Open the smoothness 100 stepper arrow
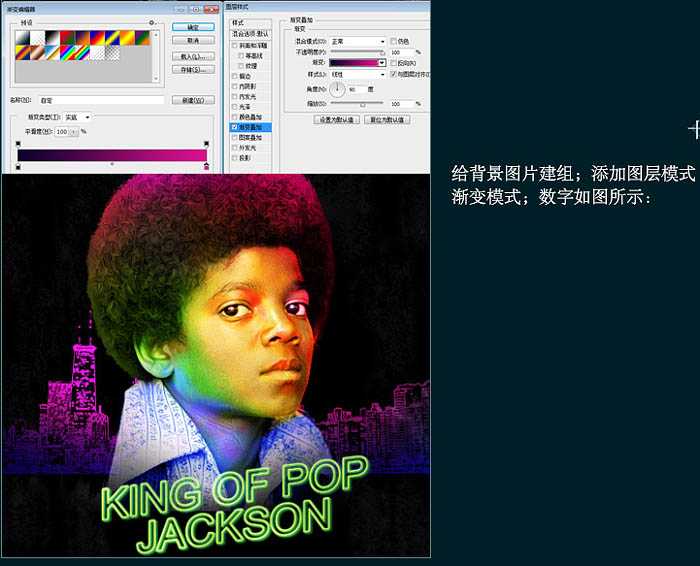 [75, 132]
